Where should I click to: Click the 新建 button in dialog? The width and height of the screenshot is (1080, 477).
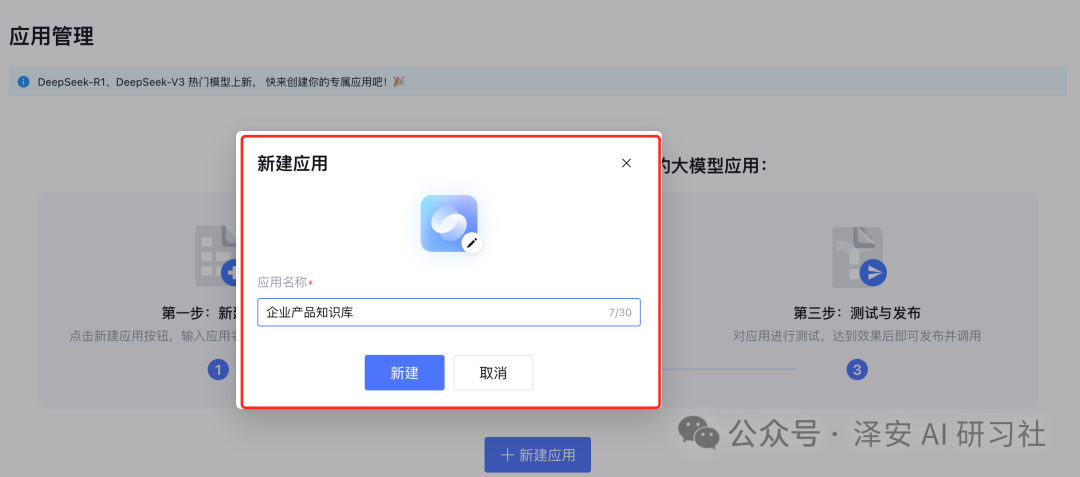[x=404, y=372]
